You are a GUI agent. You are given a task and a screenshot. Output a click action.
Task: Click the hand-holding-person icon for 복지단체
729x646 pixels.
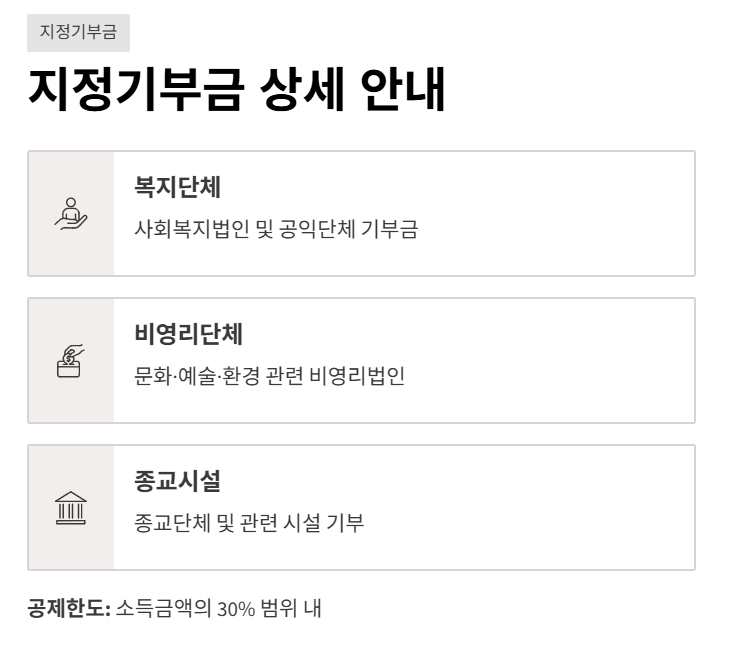tap(71, 213)
